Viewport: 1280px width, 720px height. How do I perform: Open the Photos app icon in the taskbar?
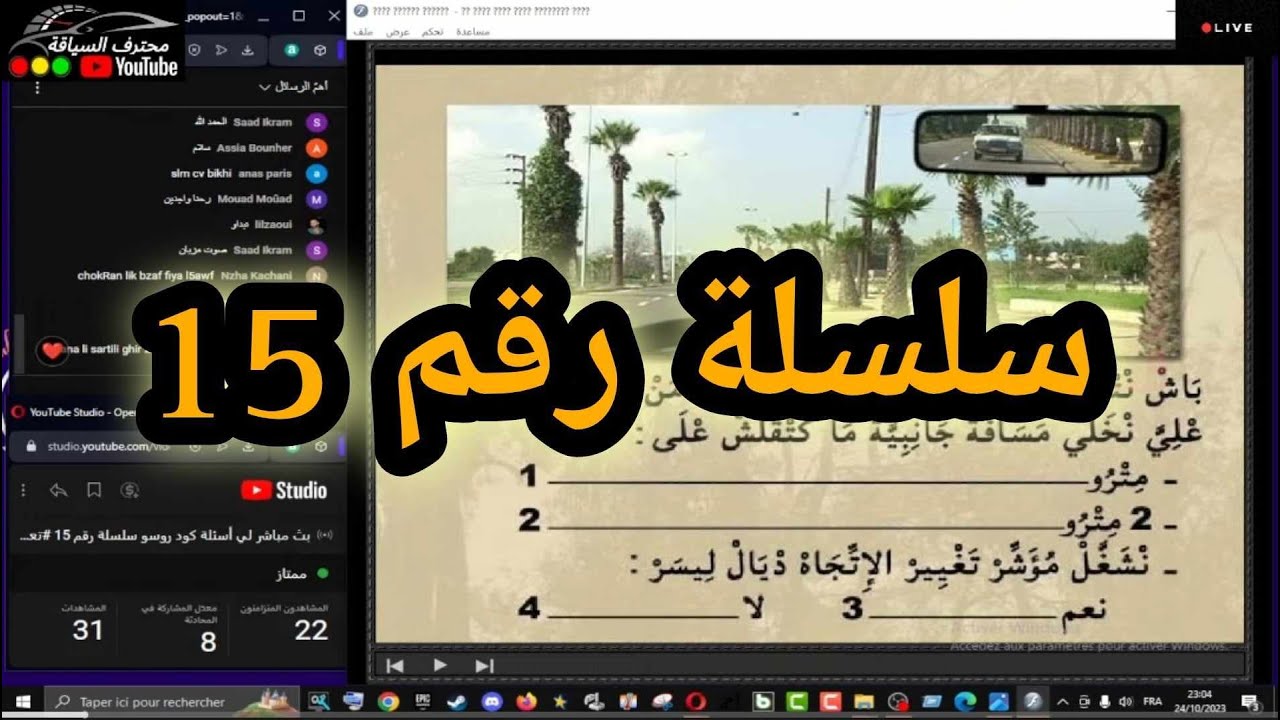point(999,702)
